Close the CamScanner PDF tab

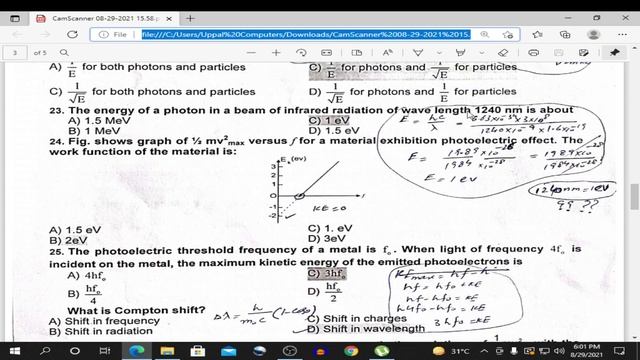pos(169,19)
